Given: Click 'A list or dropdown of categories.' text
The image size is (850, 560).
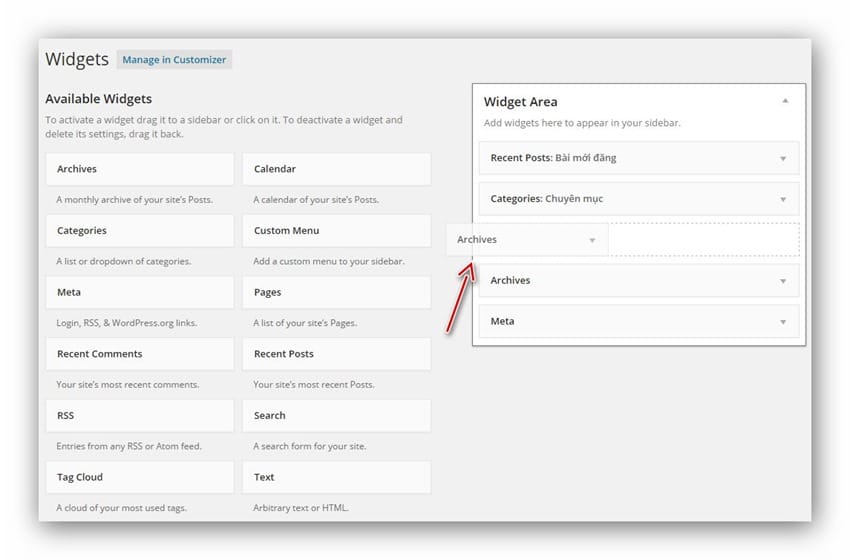Looking at the screenshot, I should [x=124, y=261].
